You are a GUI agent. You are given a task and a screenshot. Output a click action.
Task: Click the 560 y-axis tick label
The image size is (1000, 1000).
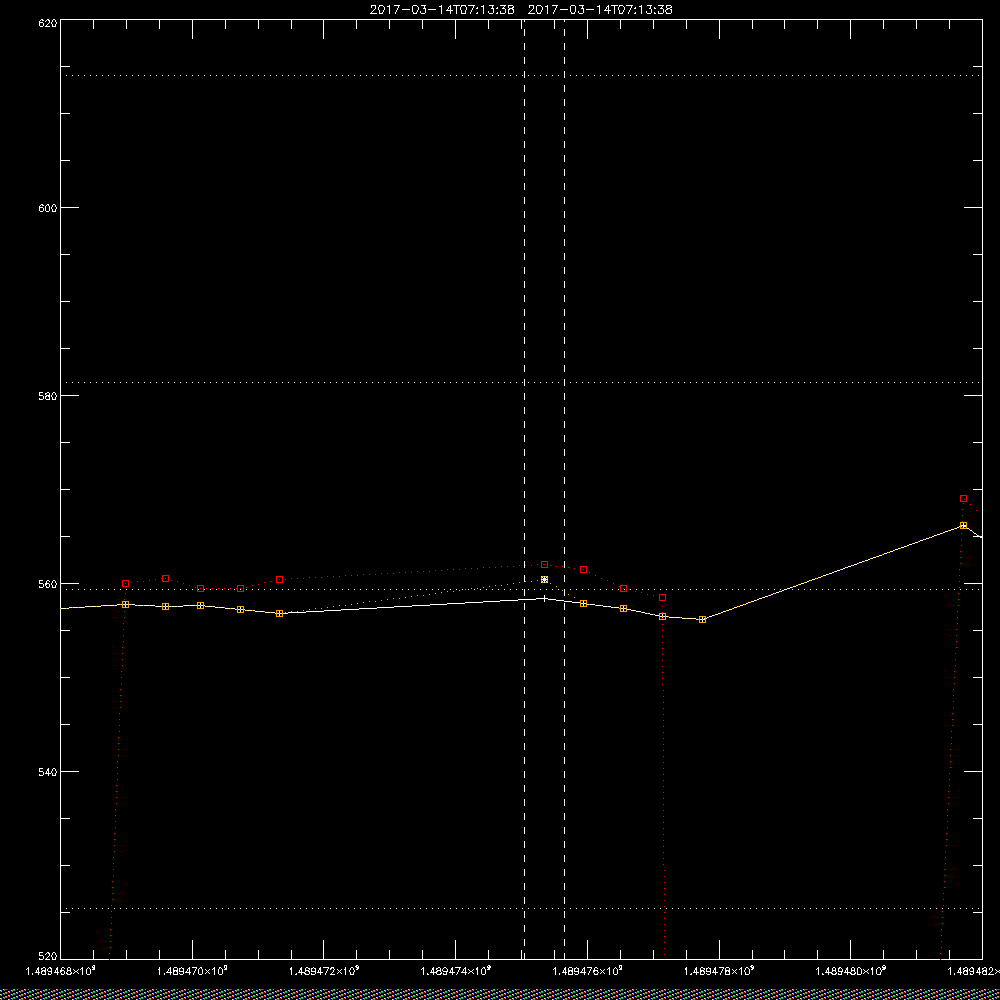48,584
